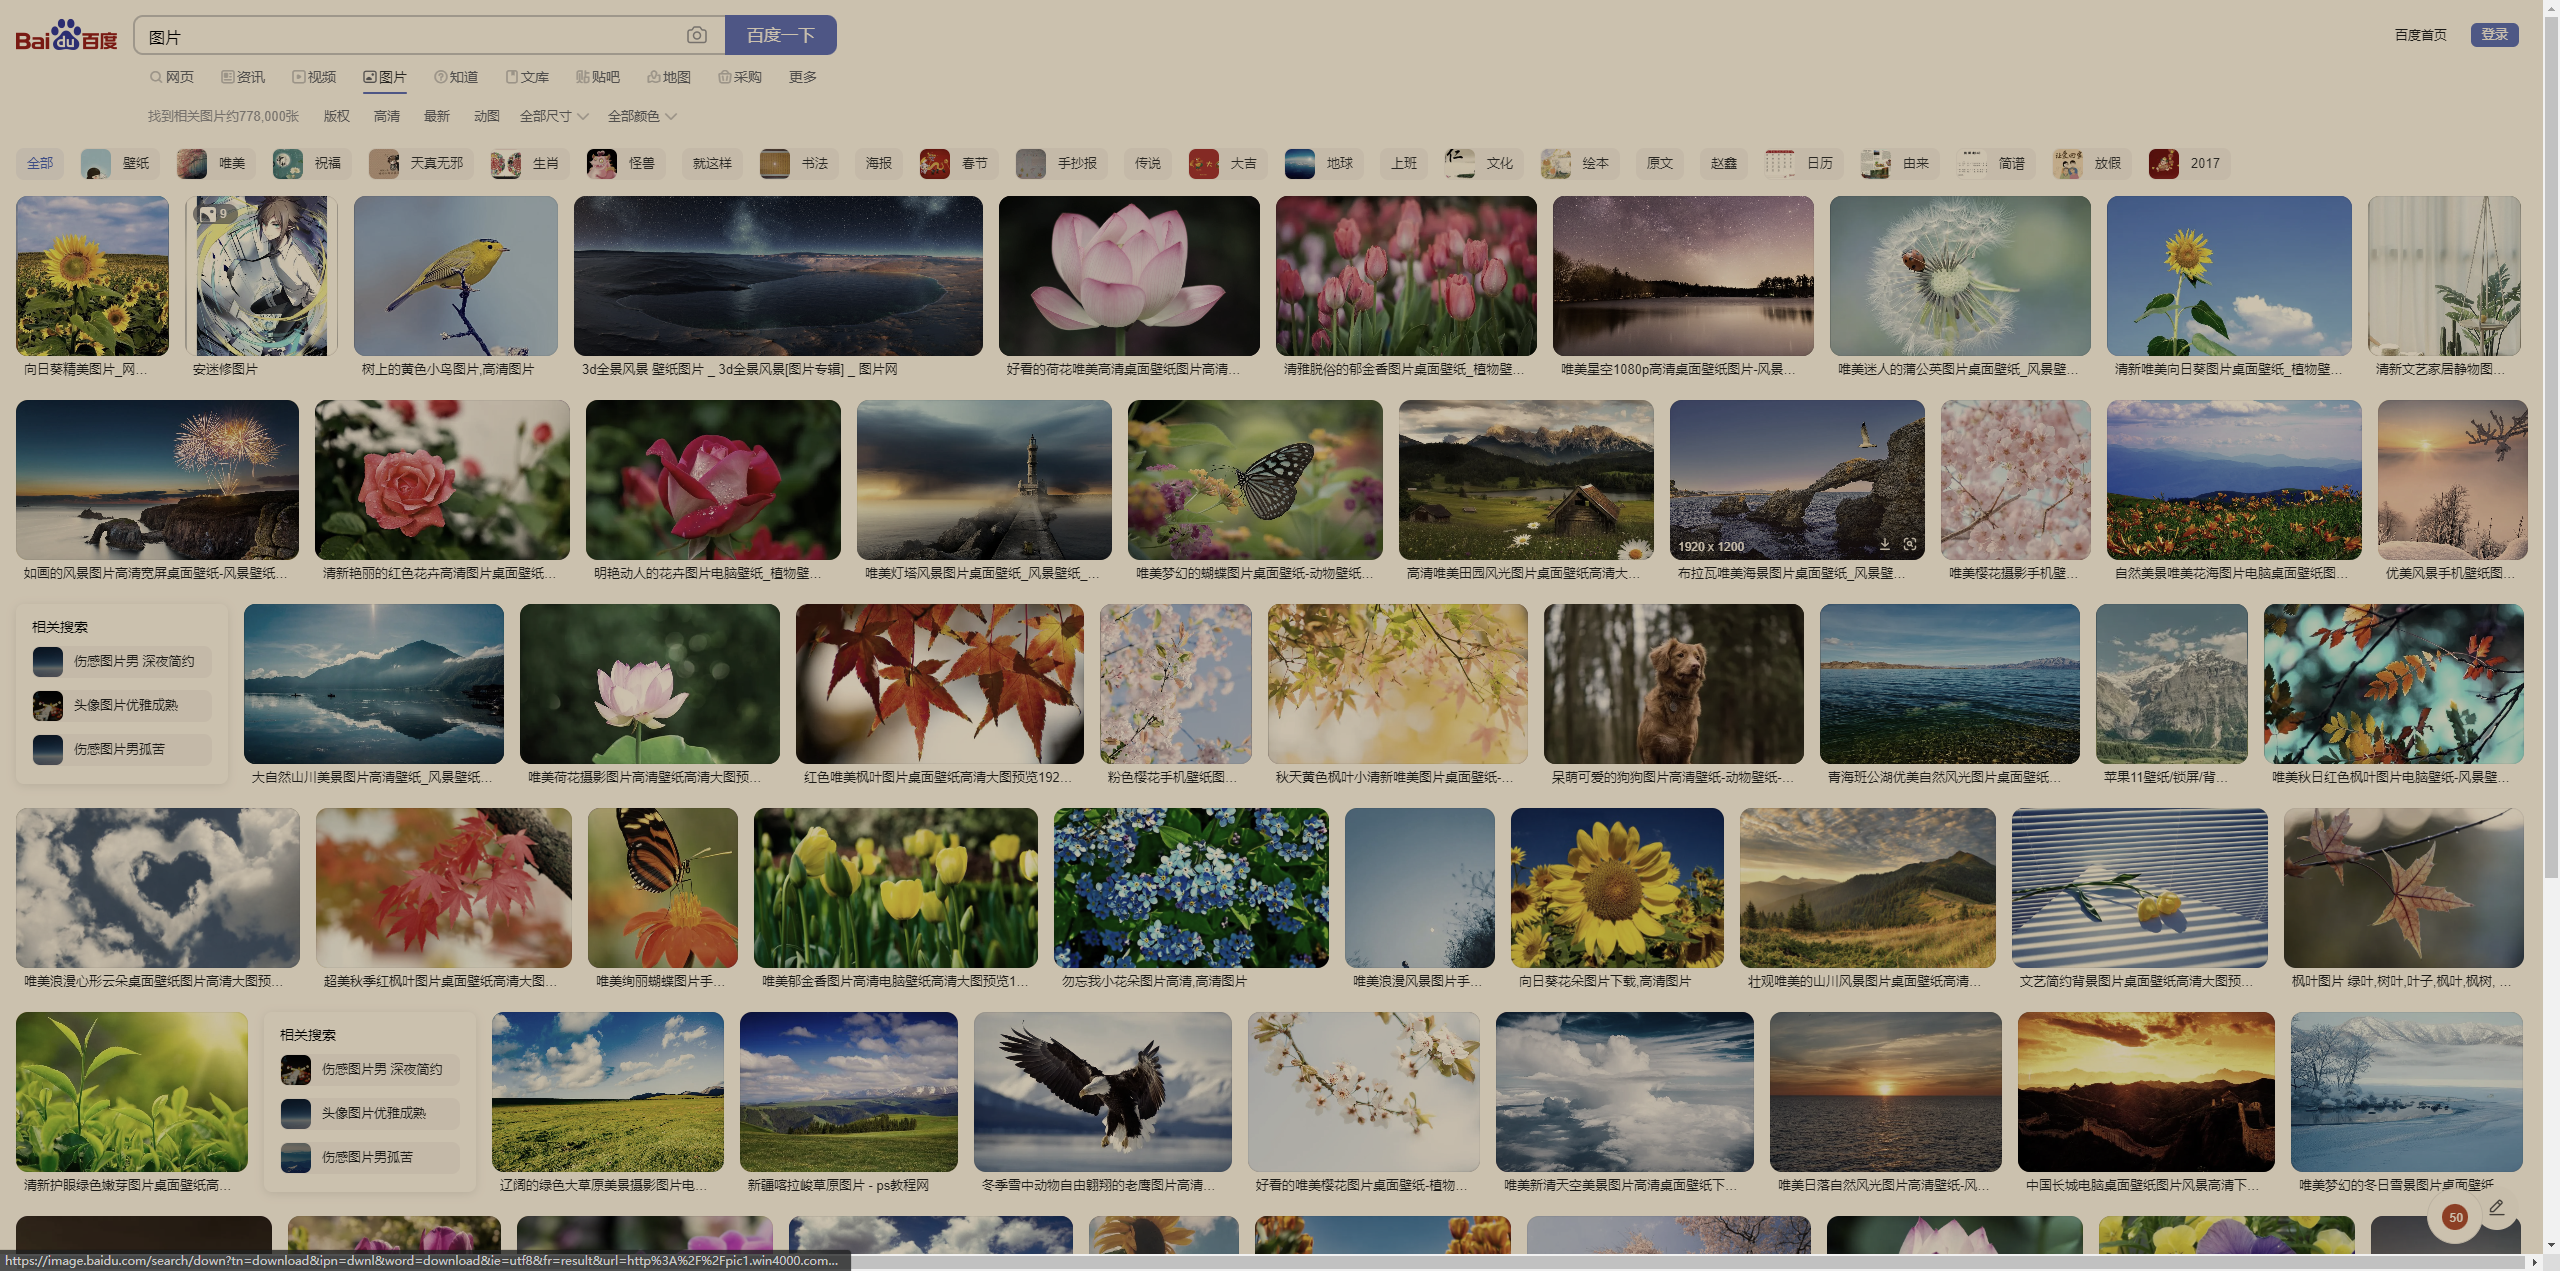Click download icon on the 1920 x 1200 image

point(1884,545)
